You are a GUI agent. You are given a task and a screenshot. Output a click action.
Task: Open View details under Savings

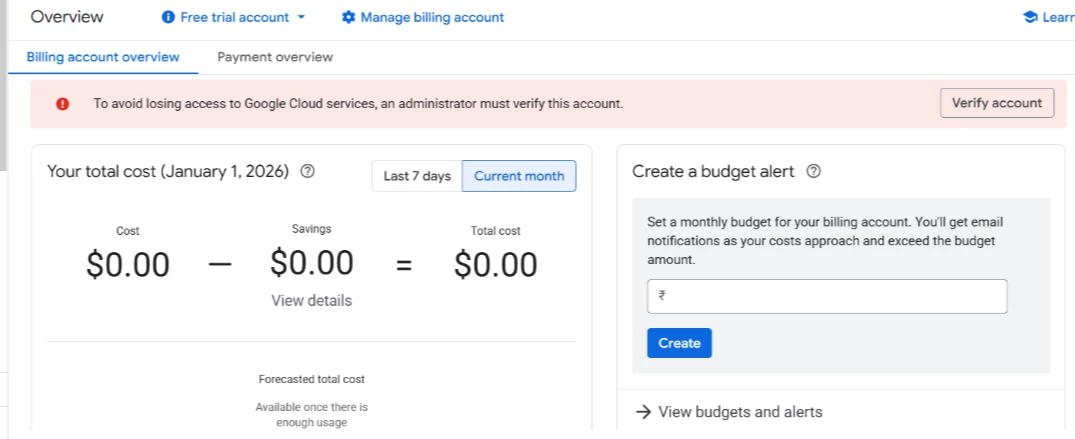click(x=311, y=300)
